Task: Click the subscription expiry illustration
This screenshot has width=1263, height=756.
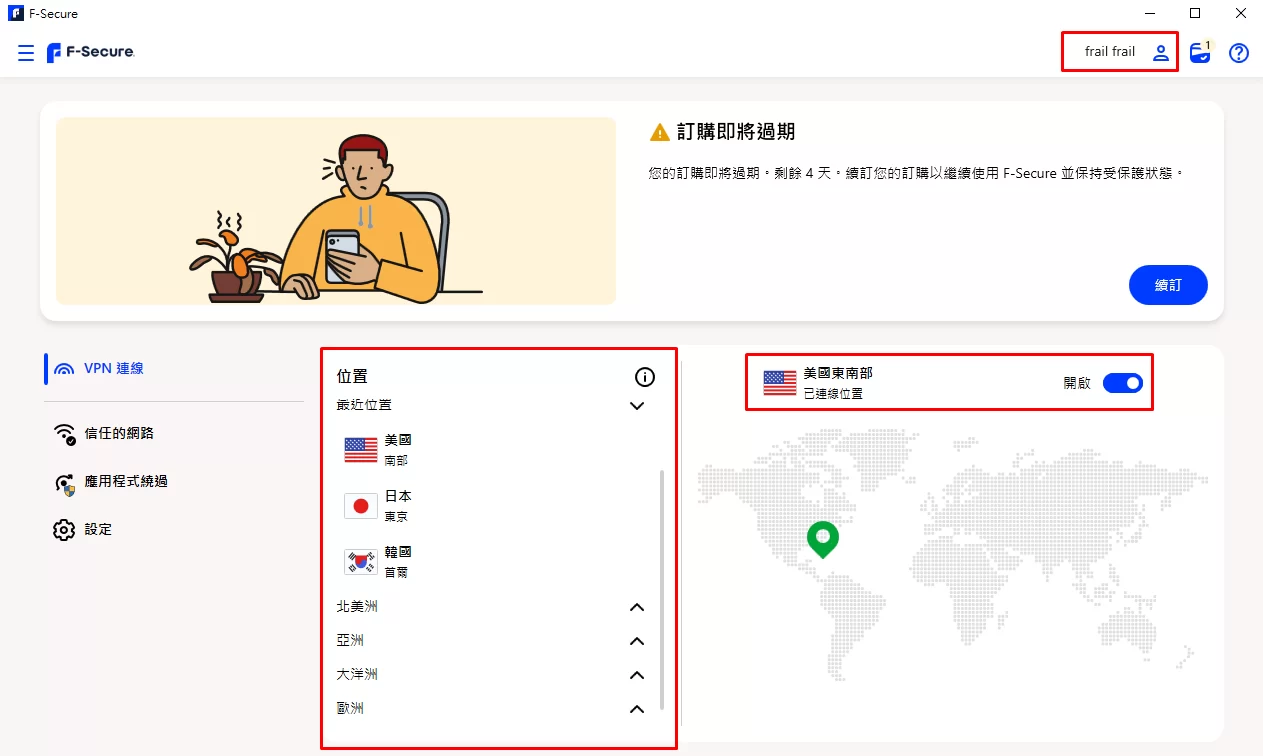Action: pyautogui.click(x=336, y=211)
